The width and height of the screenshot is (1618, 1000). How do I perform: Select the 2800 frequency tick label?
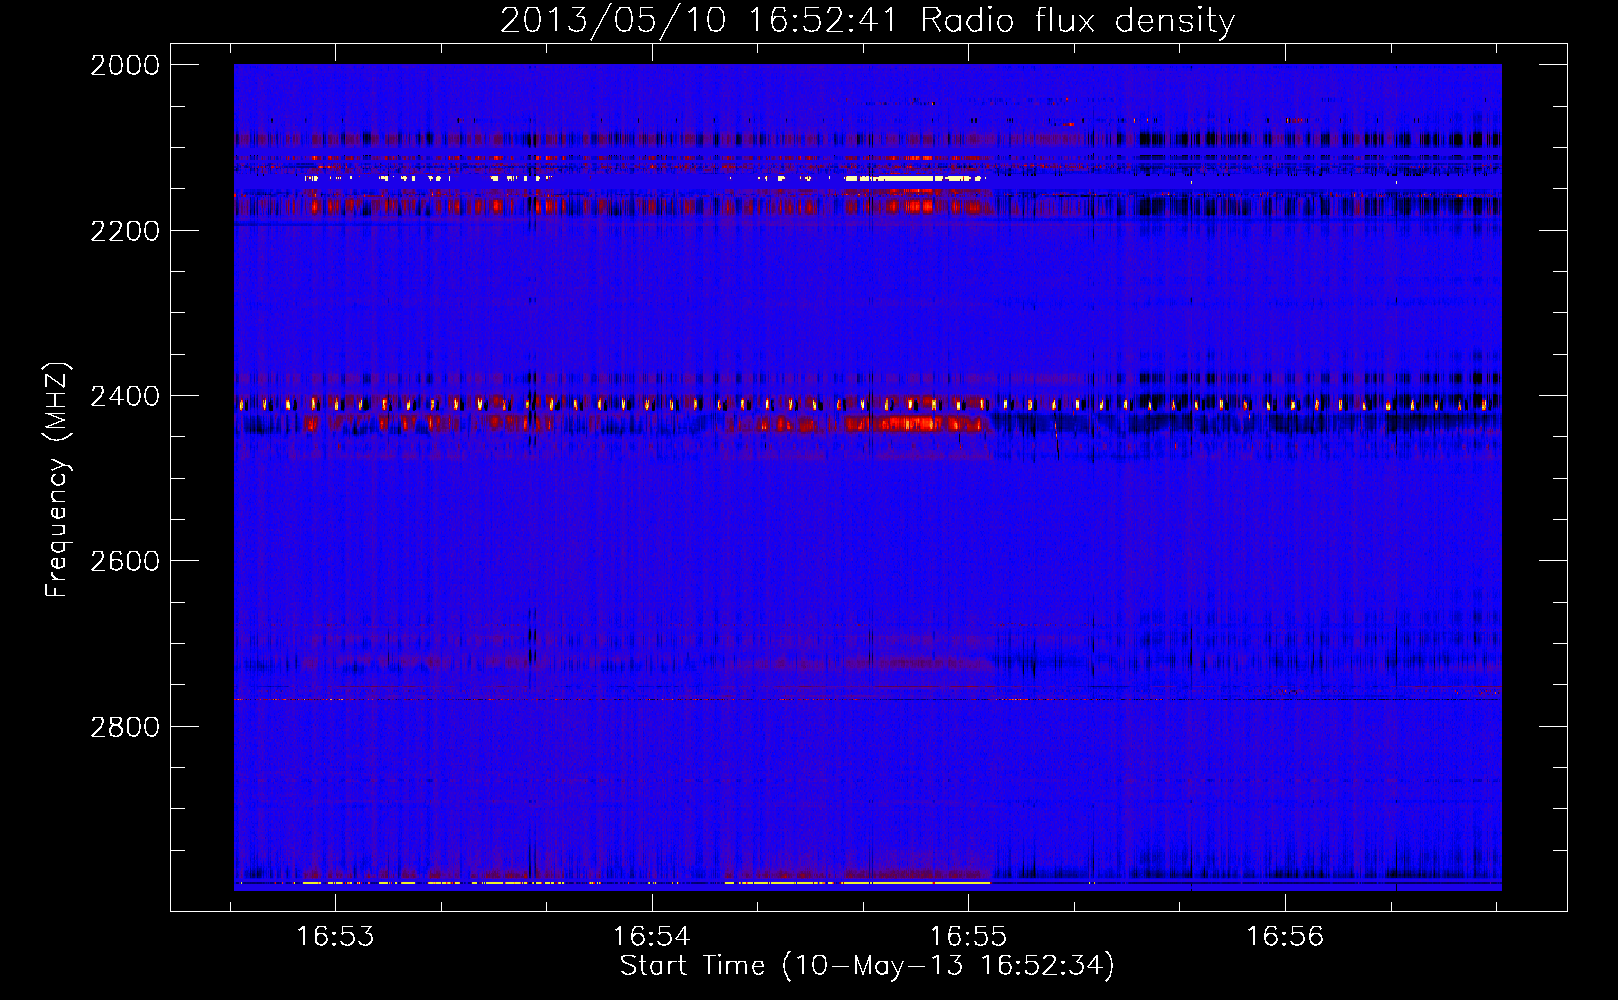click(x=125, y=727)
